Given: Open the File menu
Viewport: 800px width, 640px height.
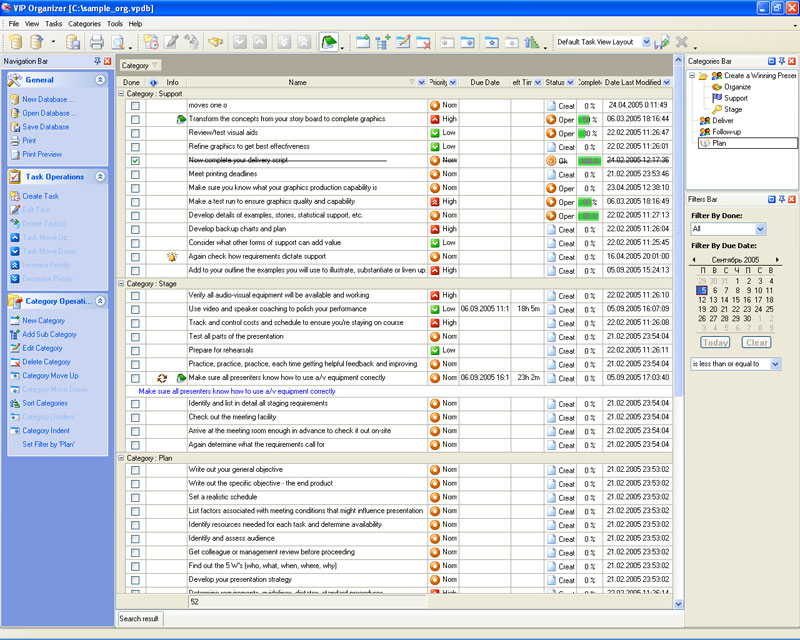Looking at the screenshot, I should pyautogui.click(x=14, y=23).
